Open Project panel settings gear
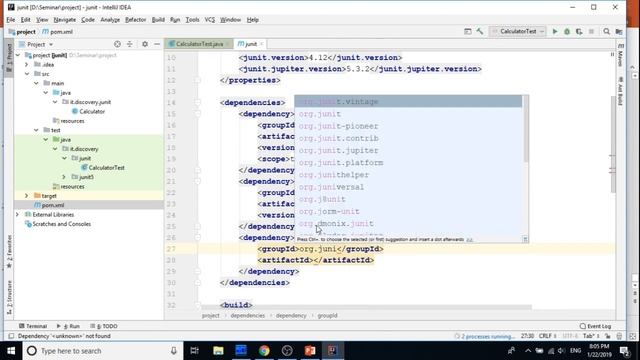The image size is (640, 360). (x=145, y=44)
